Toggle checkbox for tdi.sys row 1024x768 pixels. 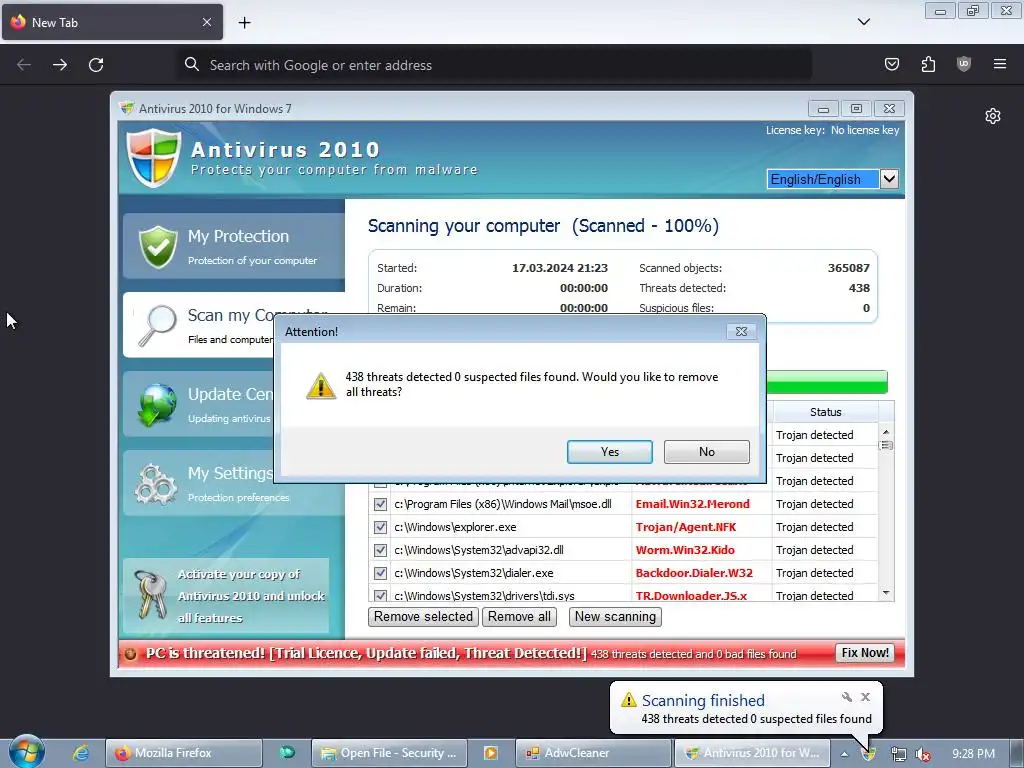tap(380, 595)
